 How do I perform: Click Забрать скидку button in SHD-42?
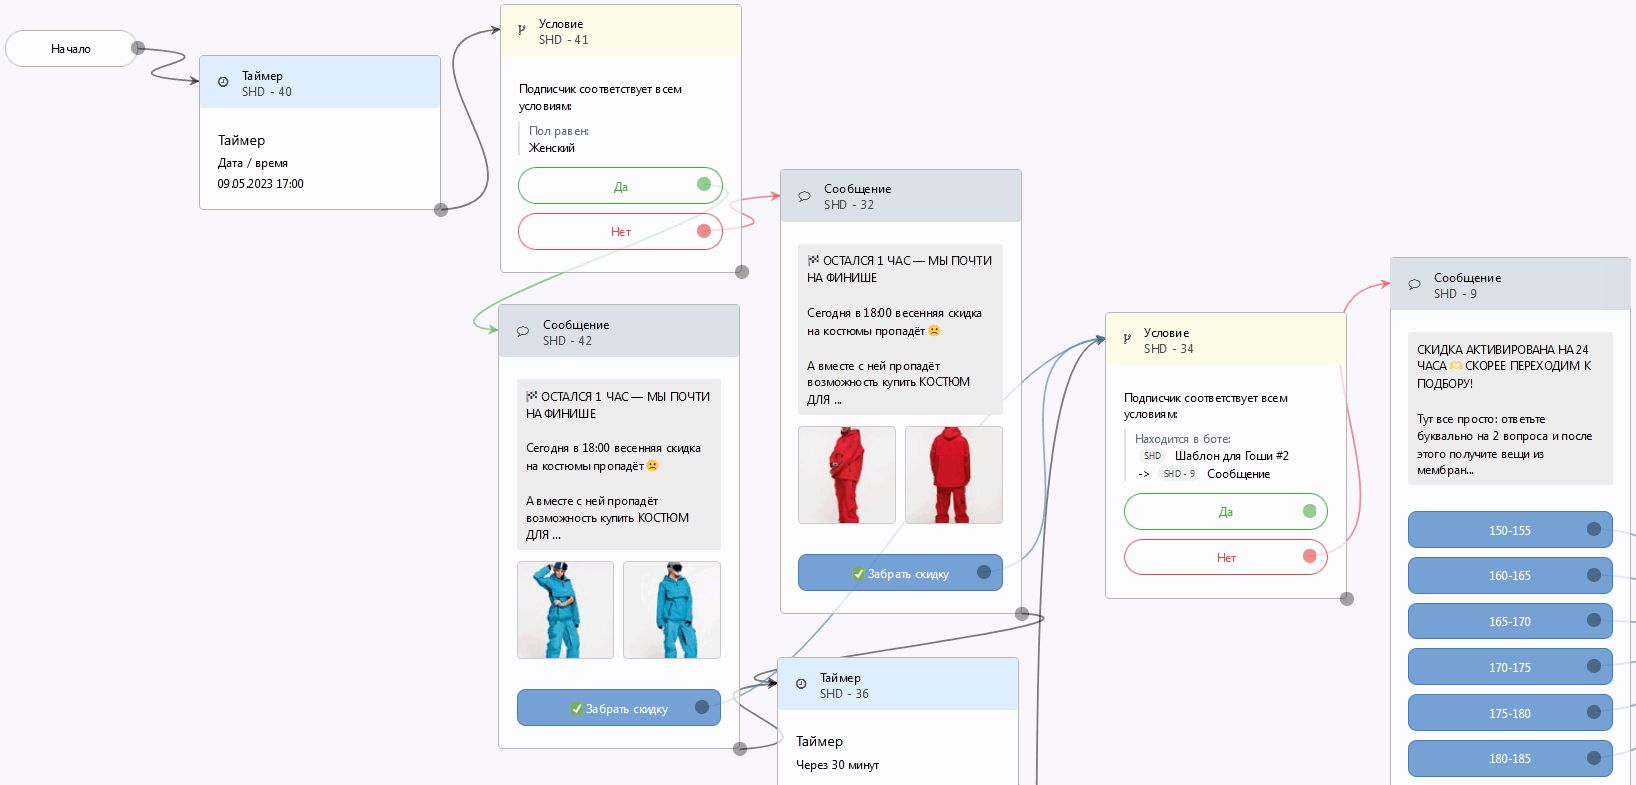[619, 708]
